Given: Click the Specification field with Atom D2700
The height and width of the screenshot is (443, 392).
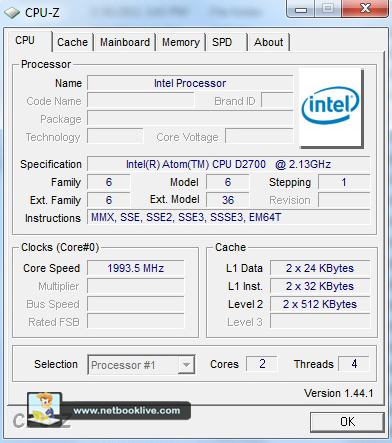Looking at the screenshot, I should tap(229, 164).
